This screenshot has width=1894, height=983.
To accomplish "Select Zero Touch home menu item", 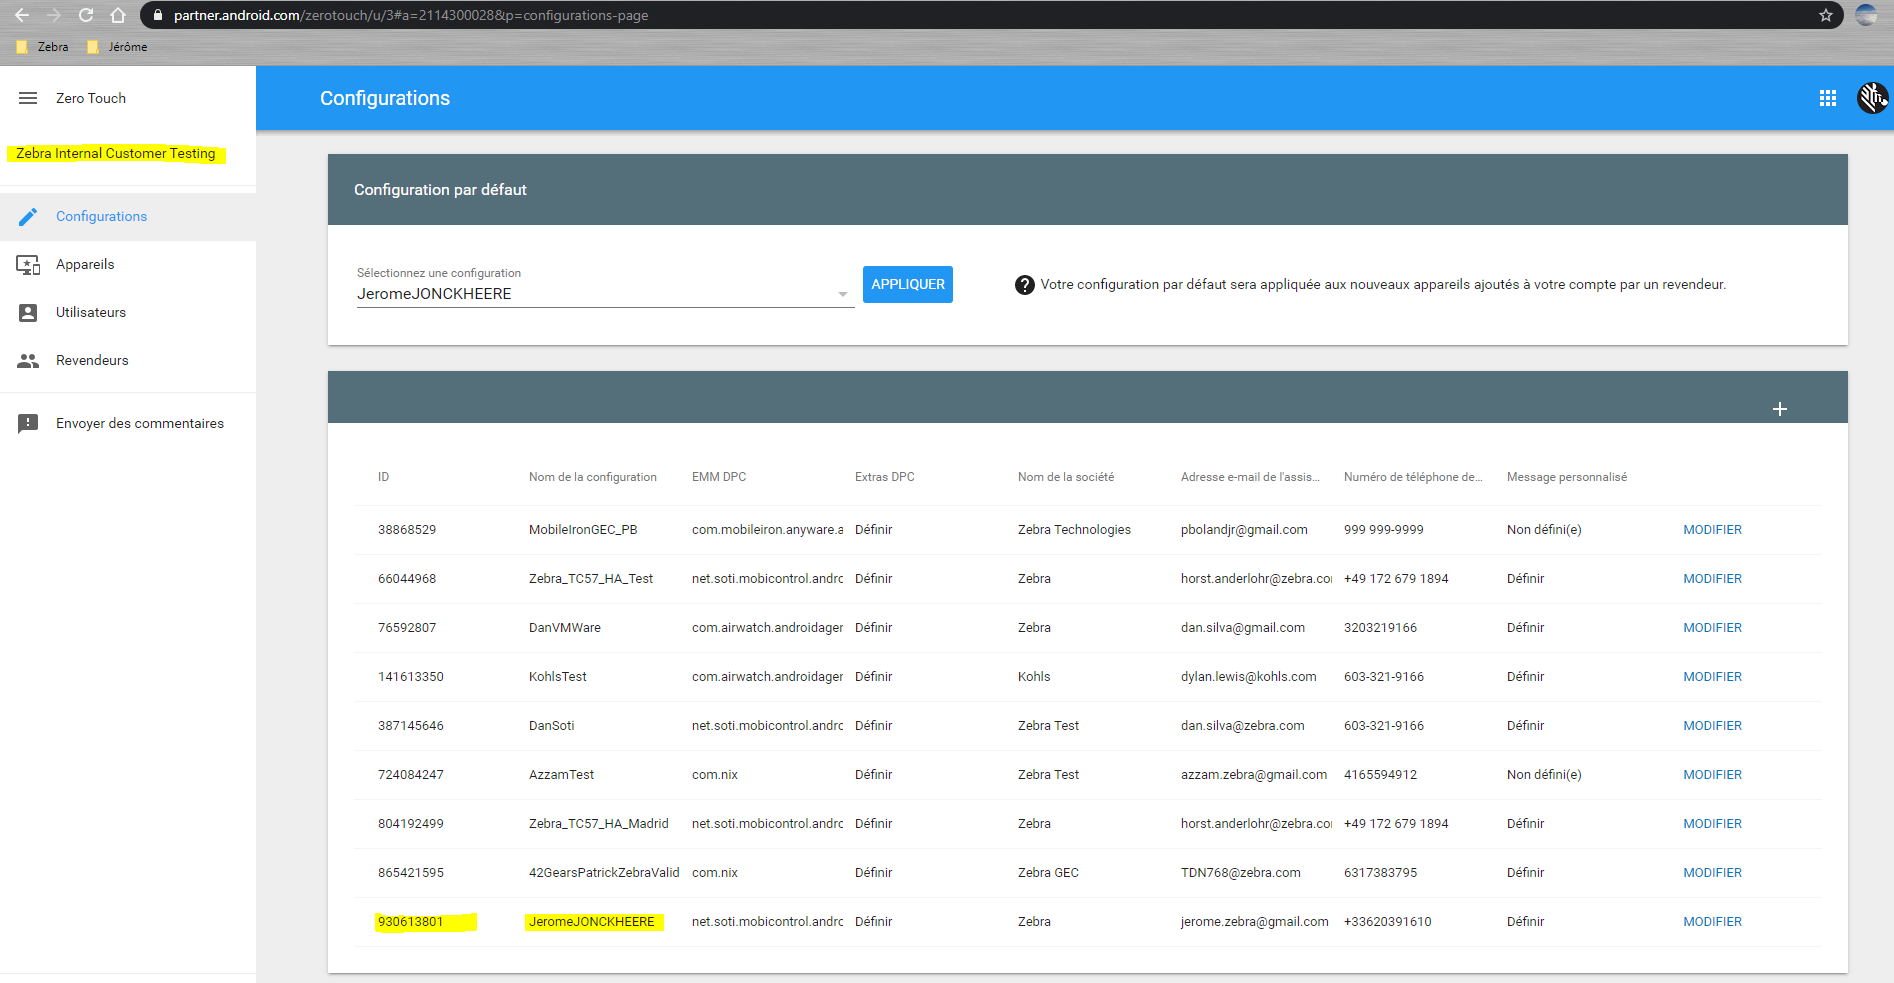I will 91,98.
